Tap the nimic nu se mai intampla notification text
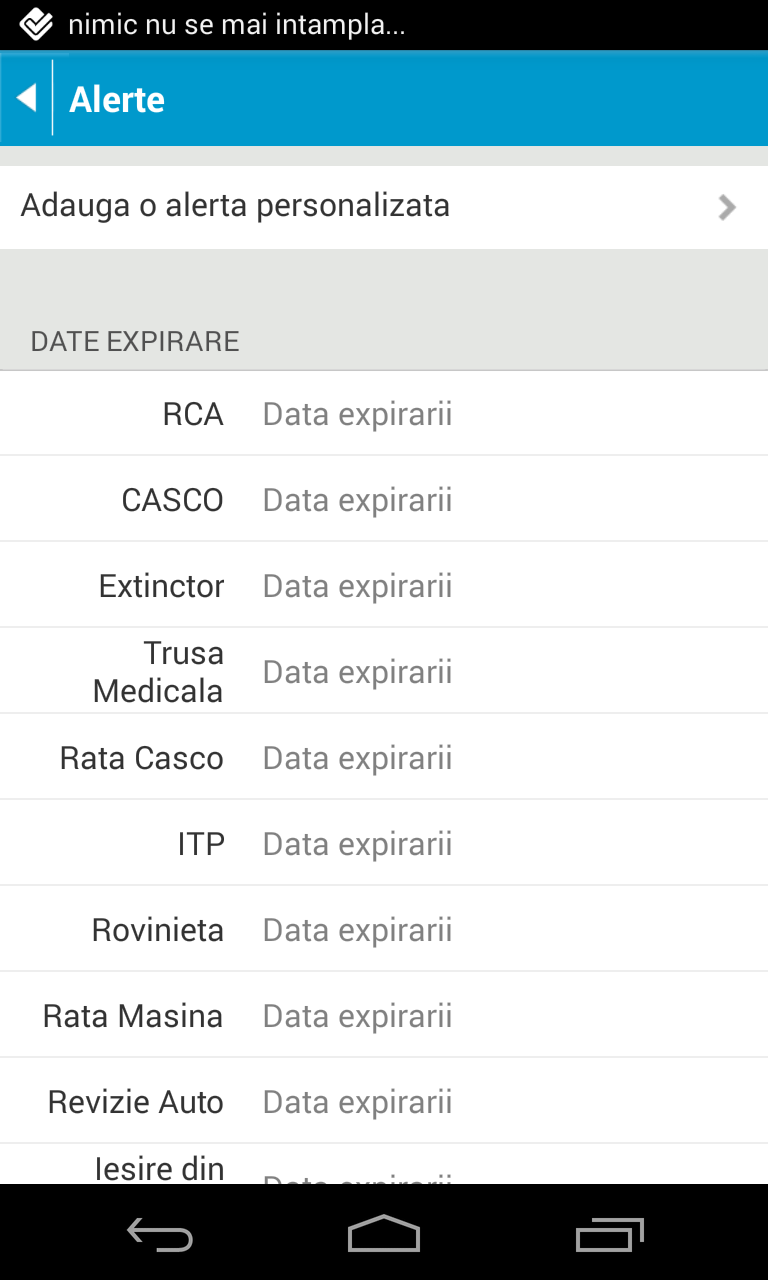 (236, 24)
